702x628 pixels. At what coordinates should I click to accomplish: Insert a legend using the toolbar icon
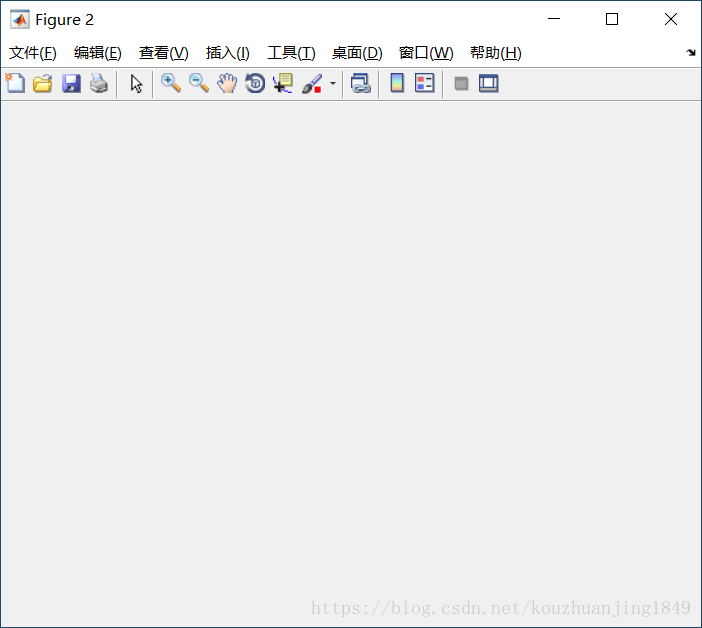(424, 83)
